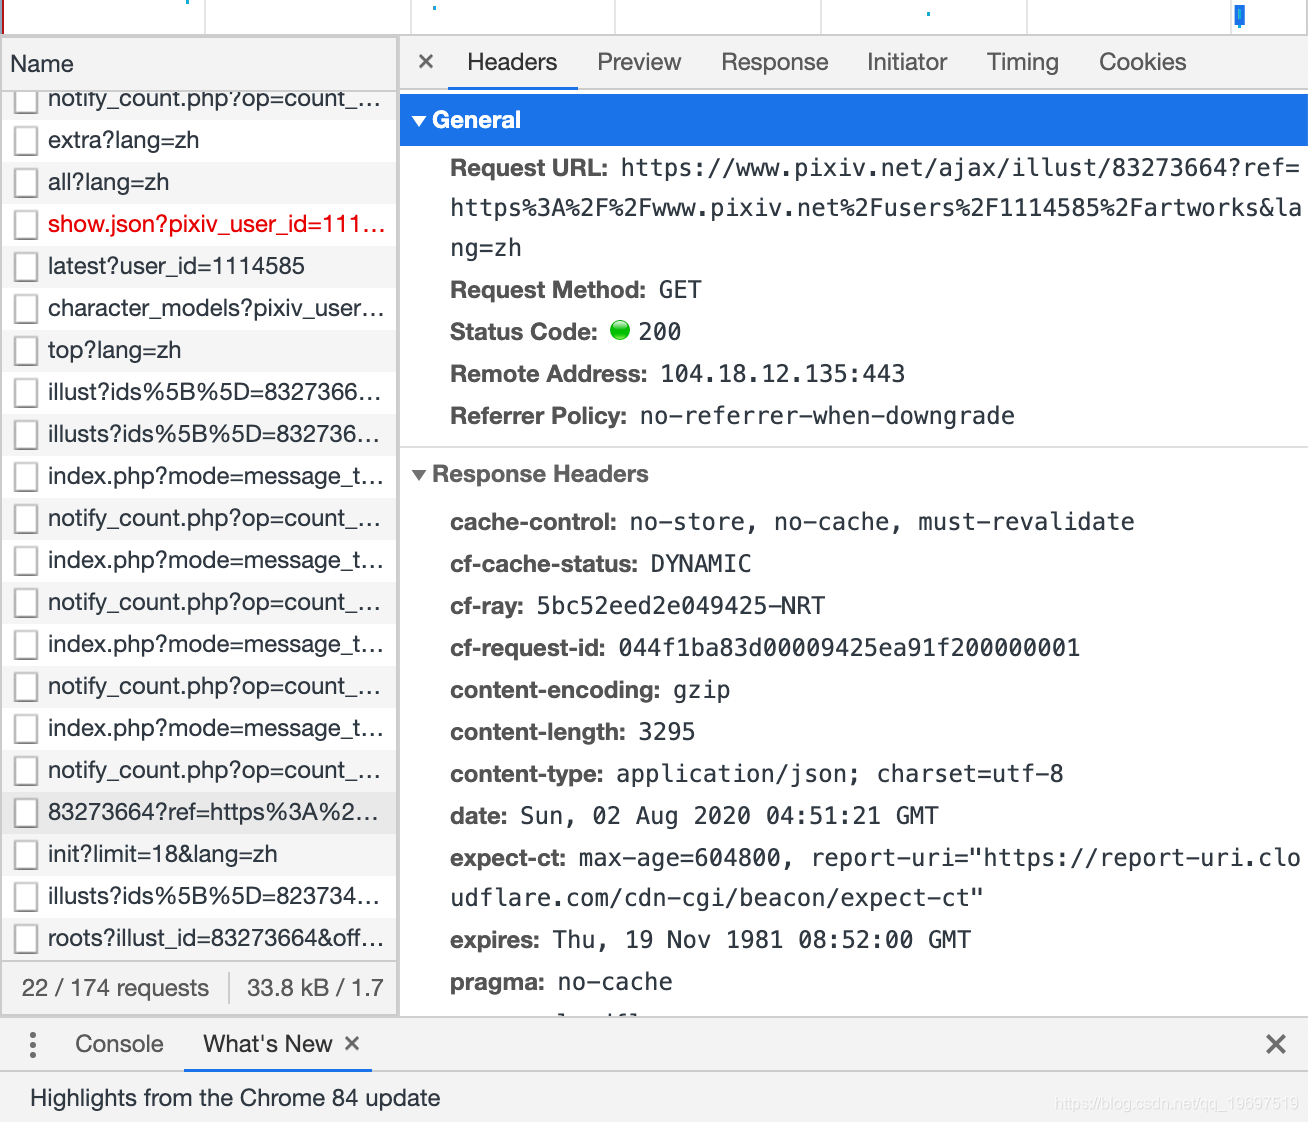Select the illusts?ids%5B%5D=832736 request
The width and height of the screenshot is (1308, 1122).
click(200, 434)
